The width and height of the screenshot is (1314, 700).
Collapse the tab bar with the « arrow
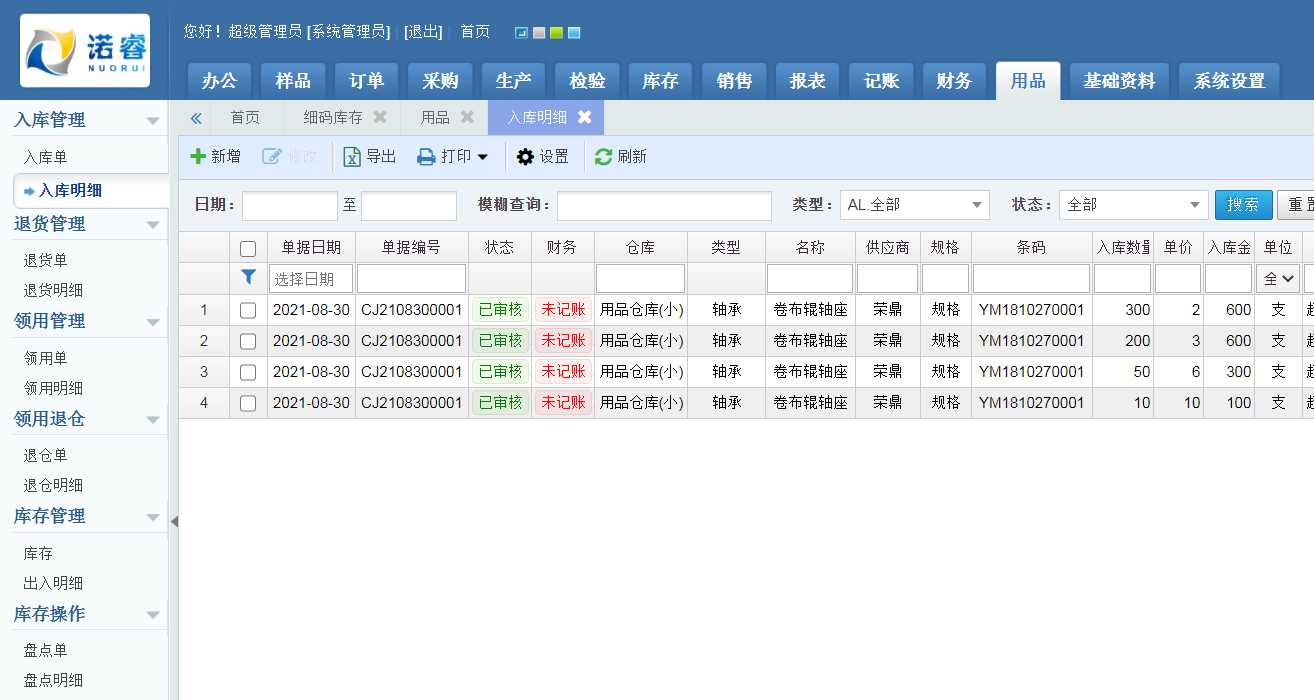(195, 117)
